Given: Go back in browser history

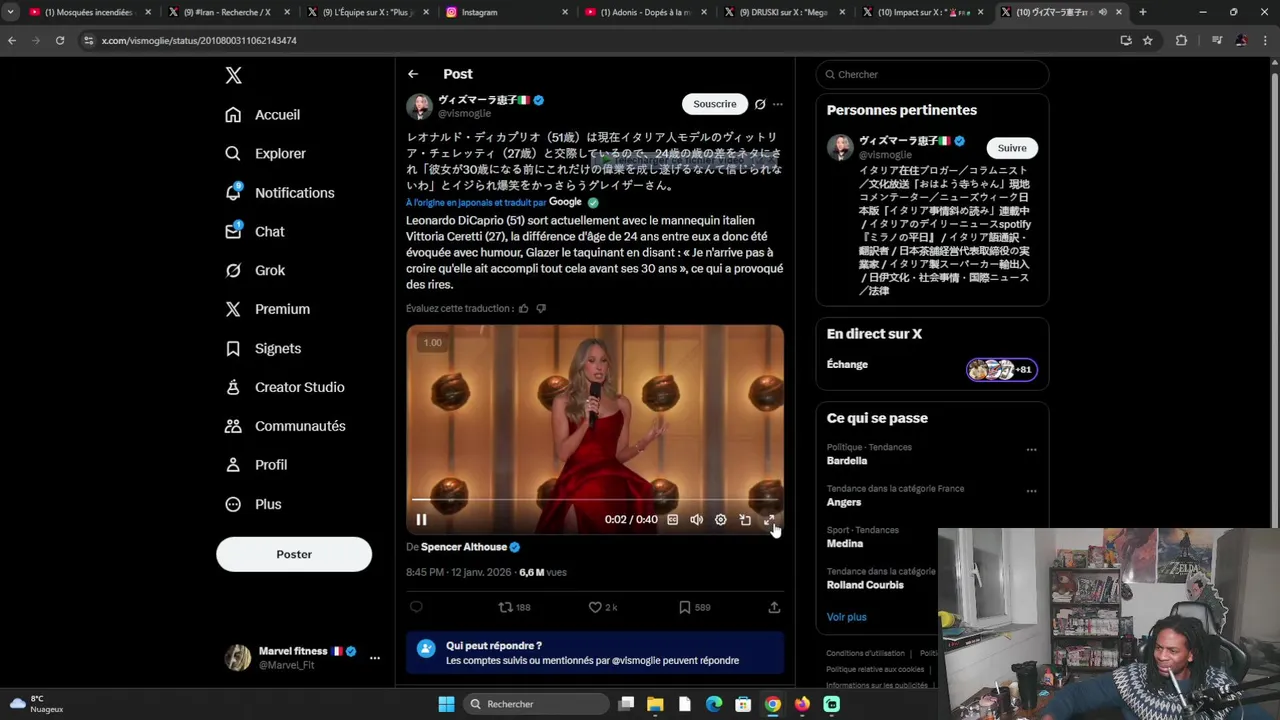Looking at the screenshot, I should click(12, 40).
